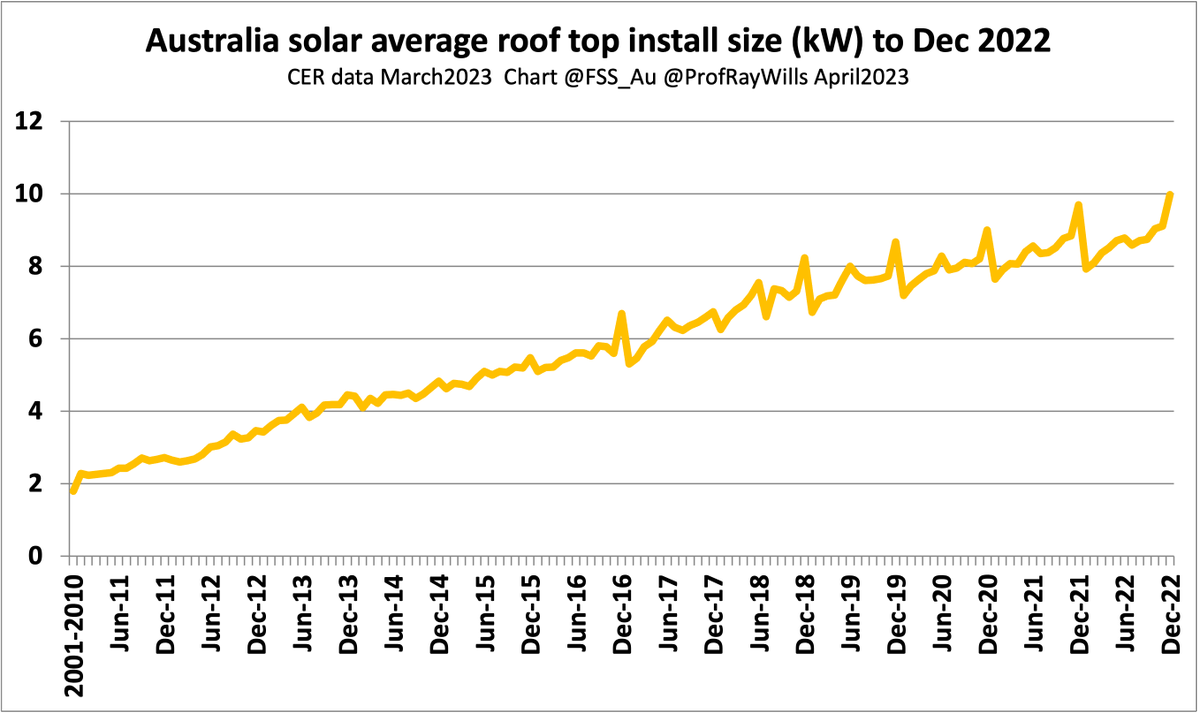Click the Dec-21 peak on the yellow line
The width and height of the screenshot is (1200, 714).
point(1077,205)
